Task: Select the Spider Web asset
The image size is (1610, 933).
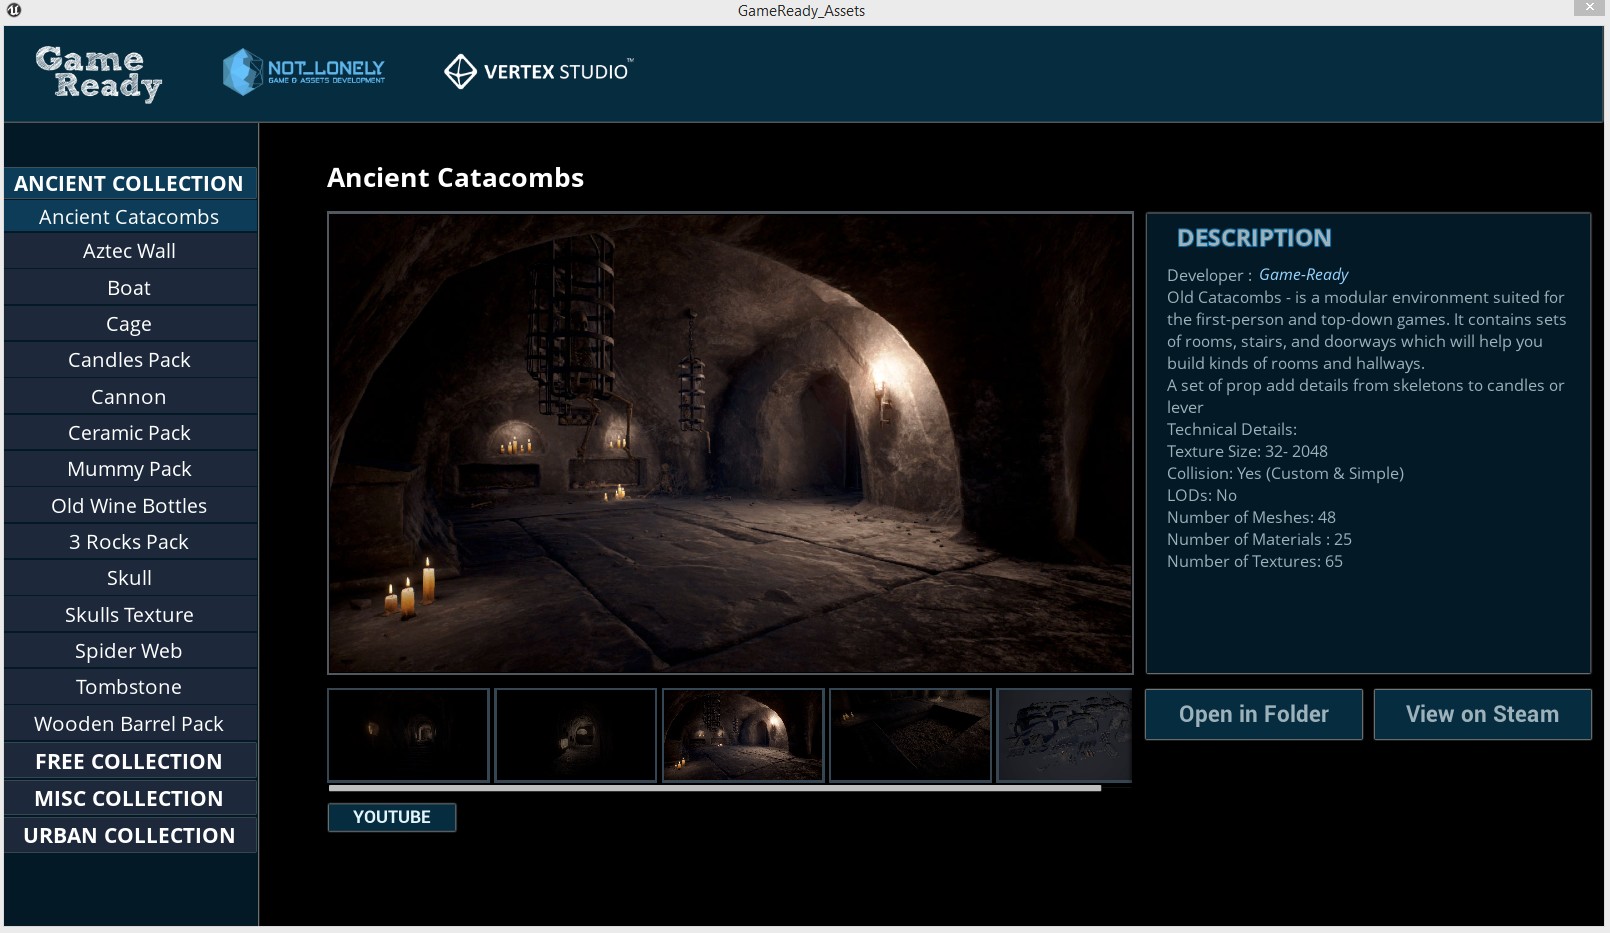Action: [x=129, y=650]
